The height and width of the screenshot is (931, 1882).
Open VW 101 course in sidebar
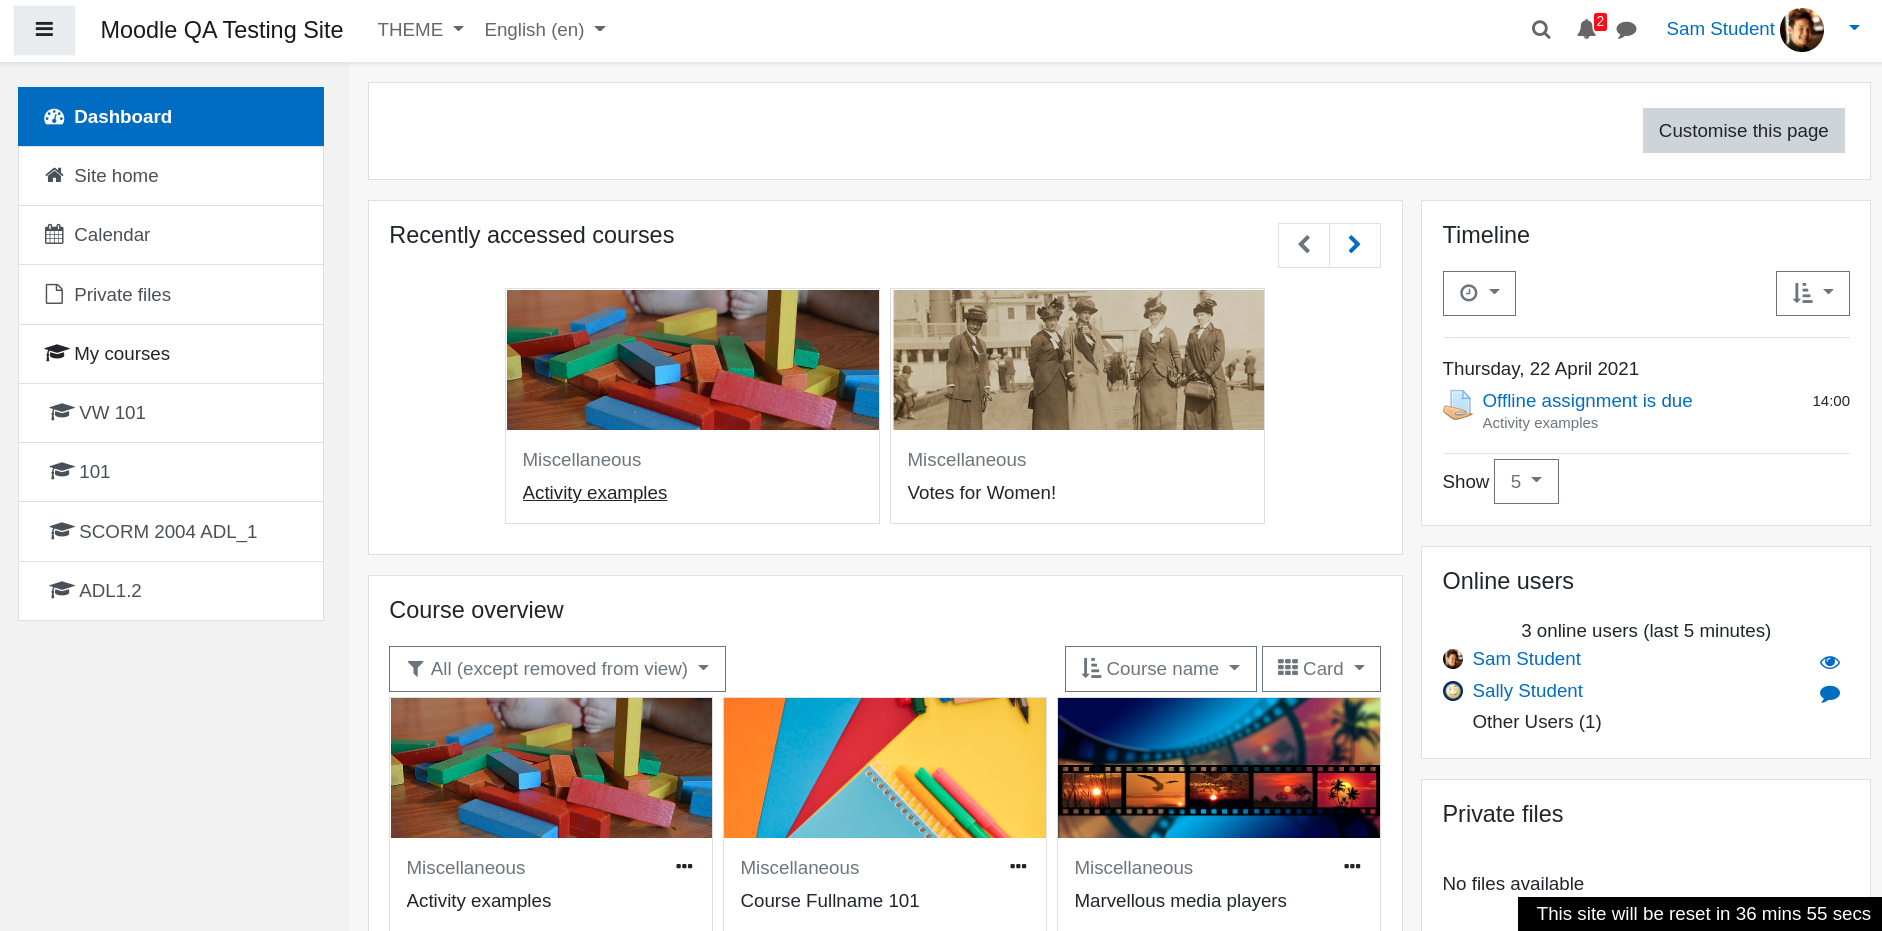[x=171, y=413]
